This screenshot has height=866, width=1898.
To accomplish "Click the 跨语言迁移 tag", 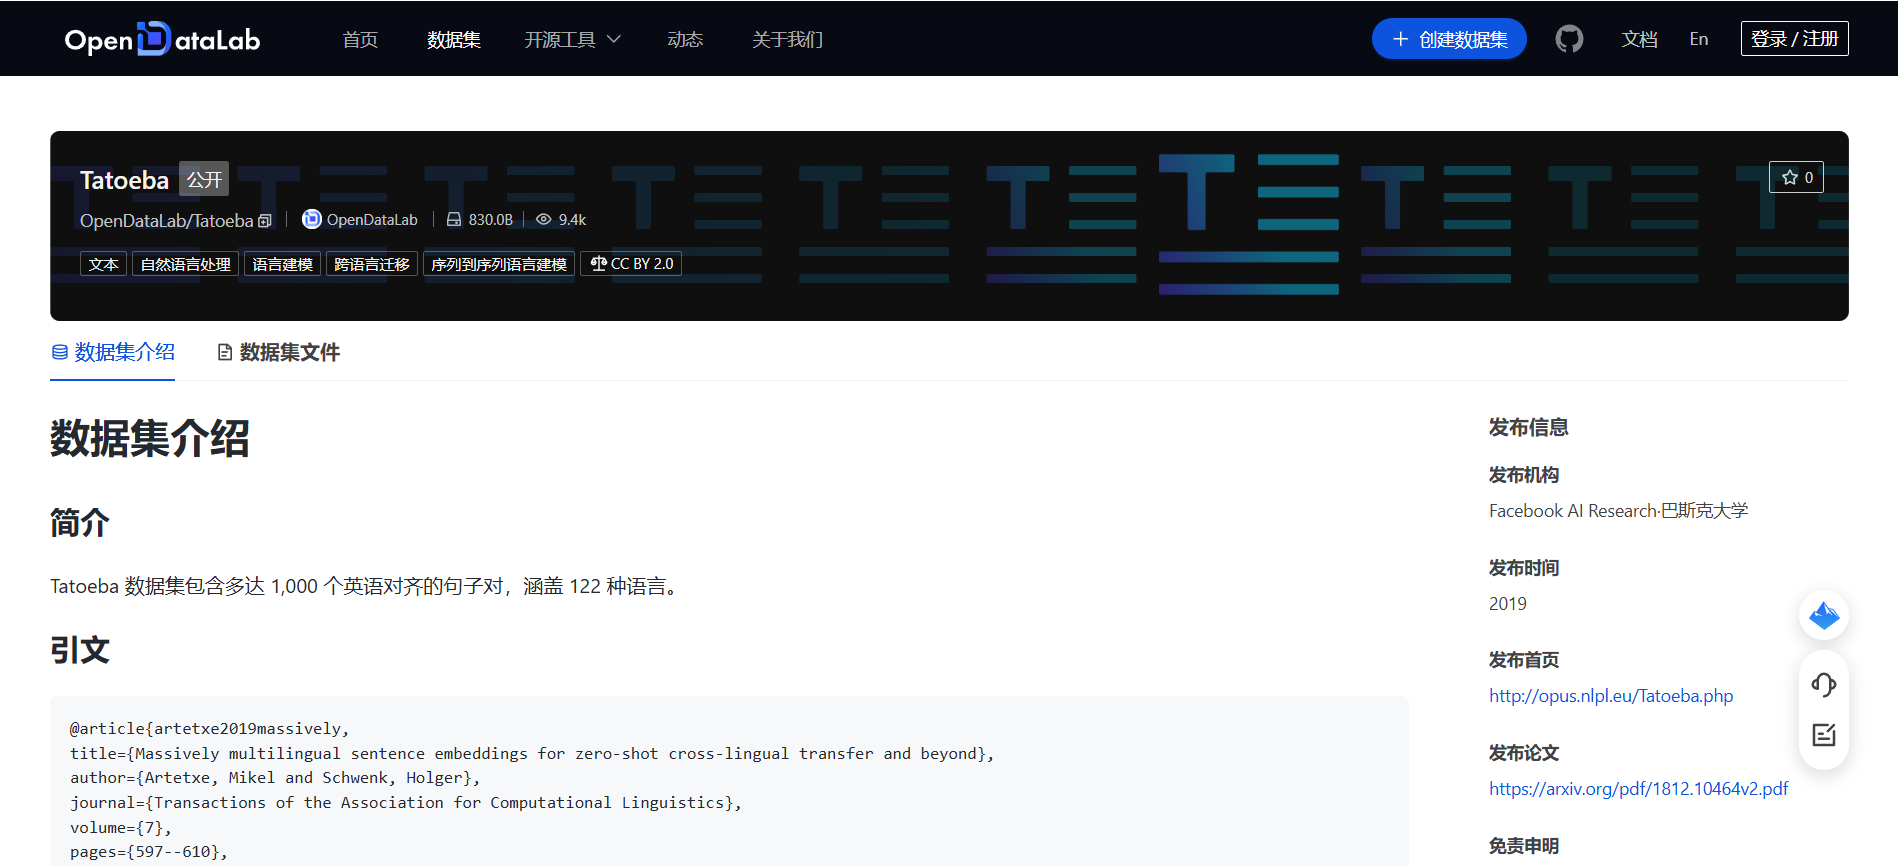I will tap(372, 264).
